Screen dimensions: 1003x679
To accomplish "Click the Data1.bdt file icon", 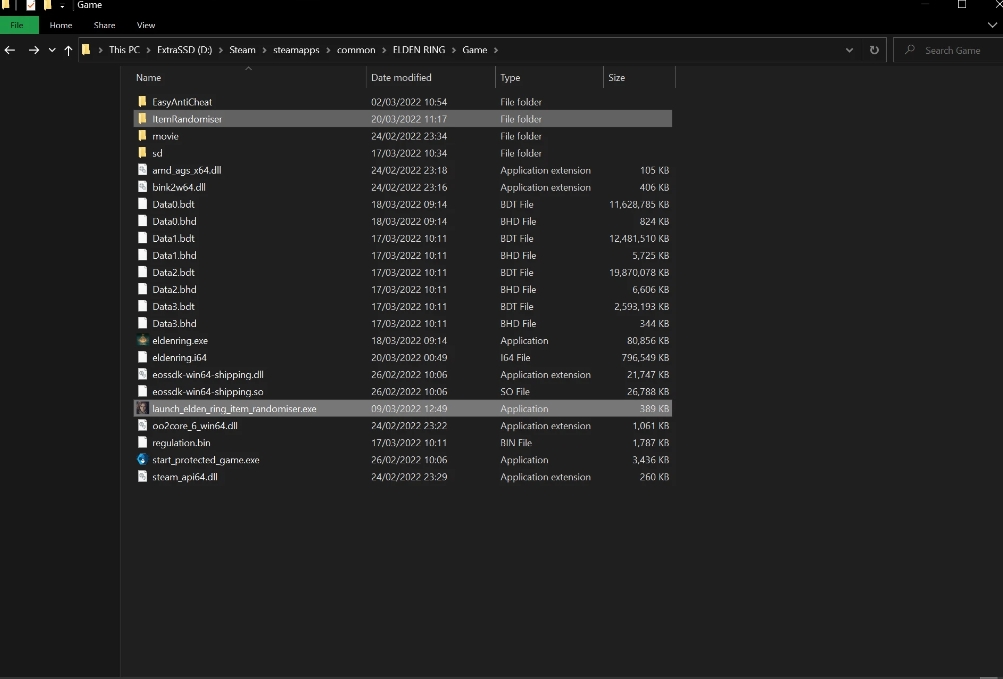I will 143,238.
